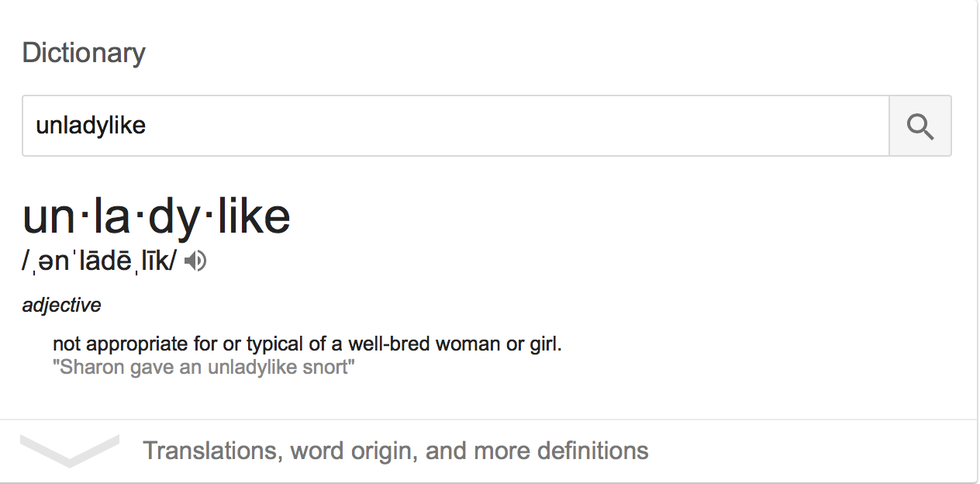Click the definition starting with 'not appropriate'
Screen dimensions: 980x484
coord(307,345)
